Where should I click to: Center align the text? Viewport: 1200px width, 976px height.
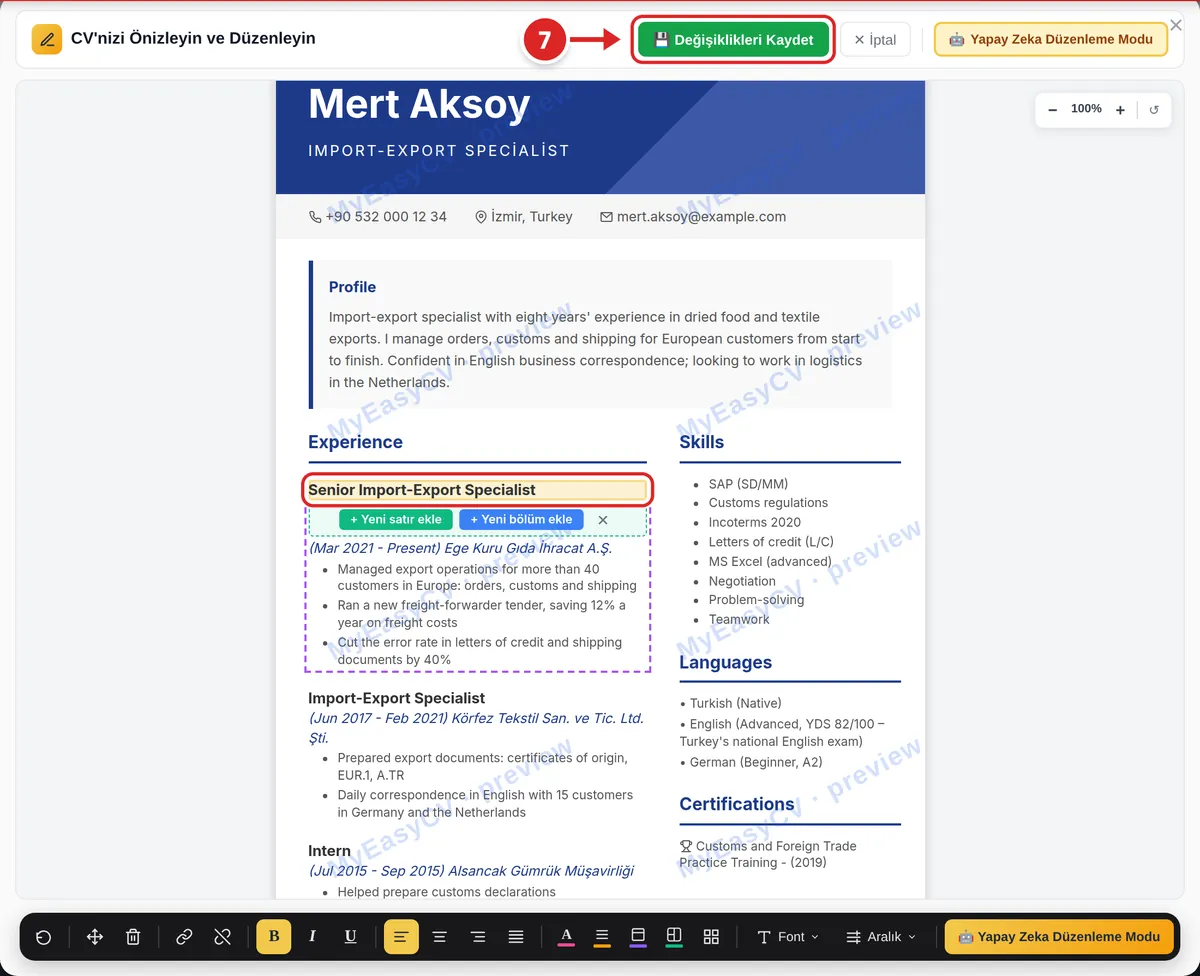tap(439, 937)
